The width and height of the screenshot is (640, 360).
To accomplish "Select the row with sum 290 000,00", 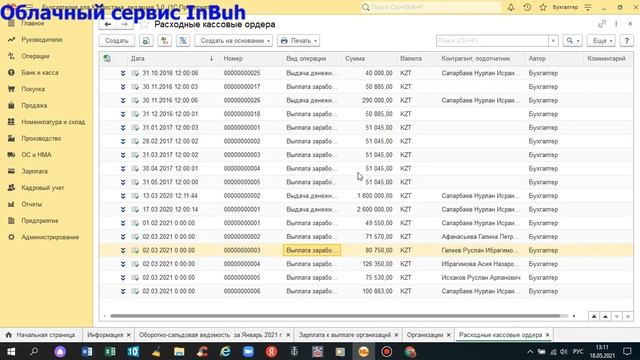I will tap(366, 100).
